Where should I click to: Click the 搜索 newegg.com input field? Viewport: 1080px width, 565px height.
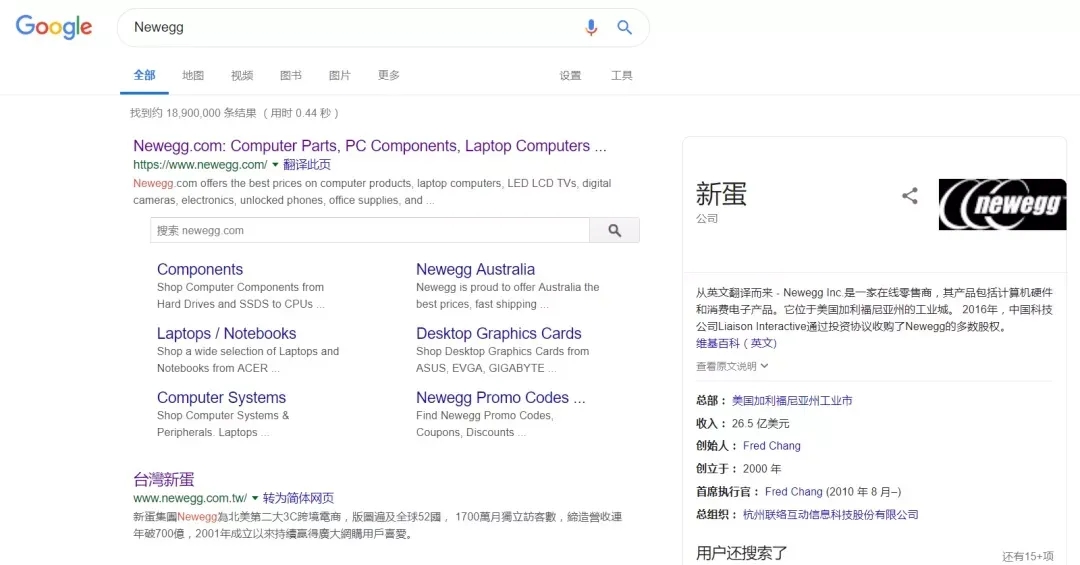[370, 230]
